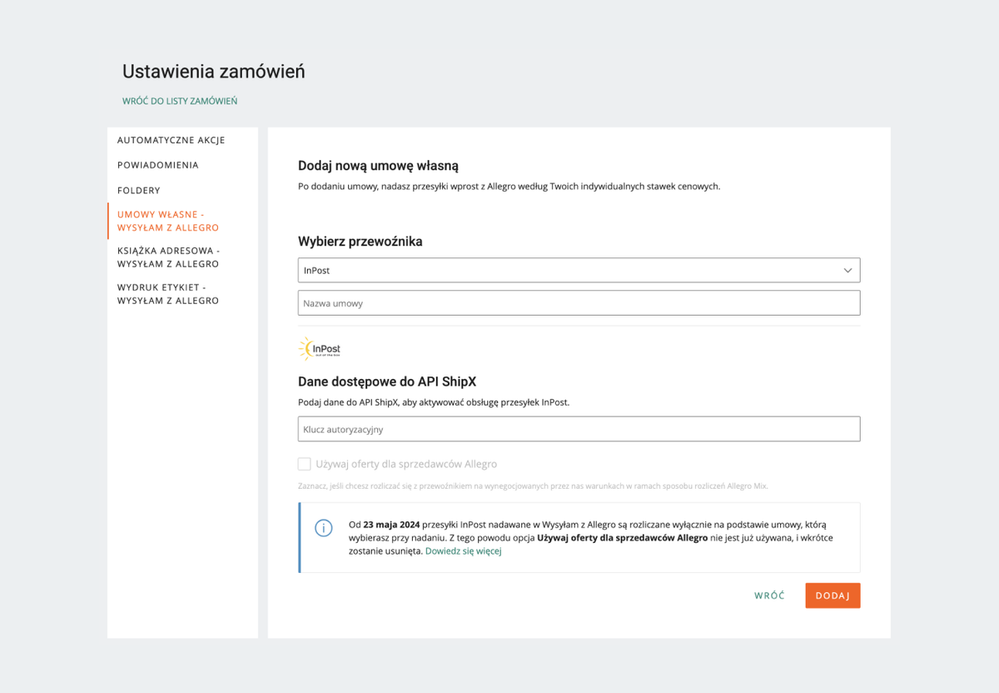Click the chevron arrow in the carrier selector
This screenshot has width=999, height=693.
coord(847,271)
